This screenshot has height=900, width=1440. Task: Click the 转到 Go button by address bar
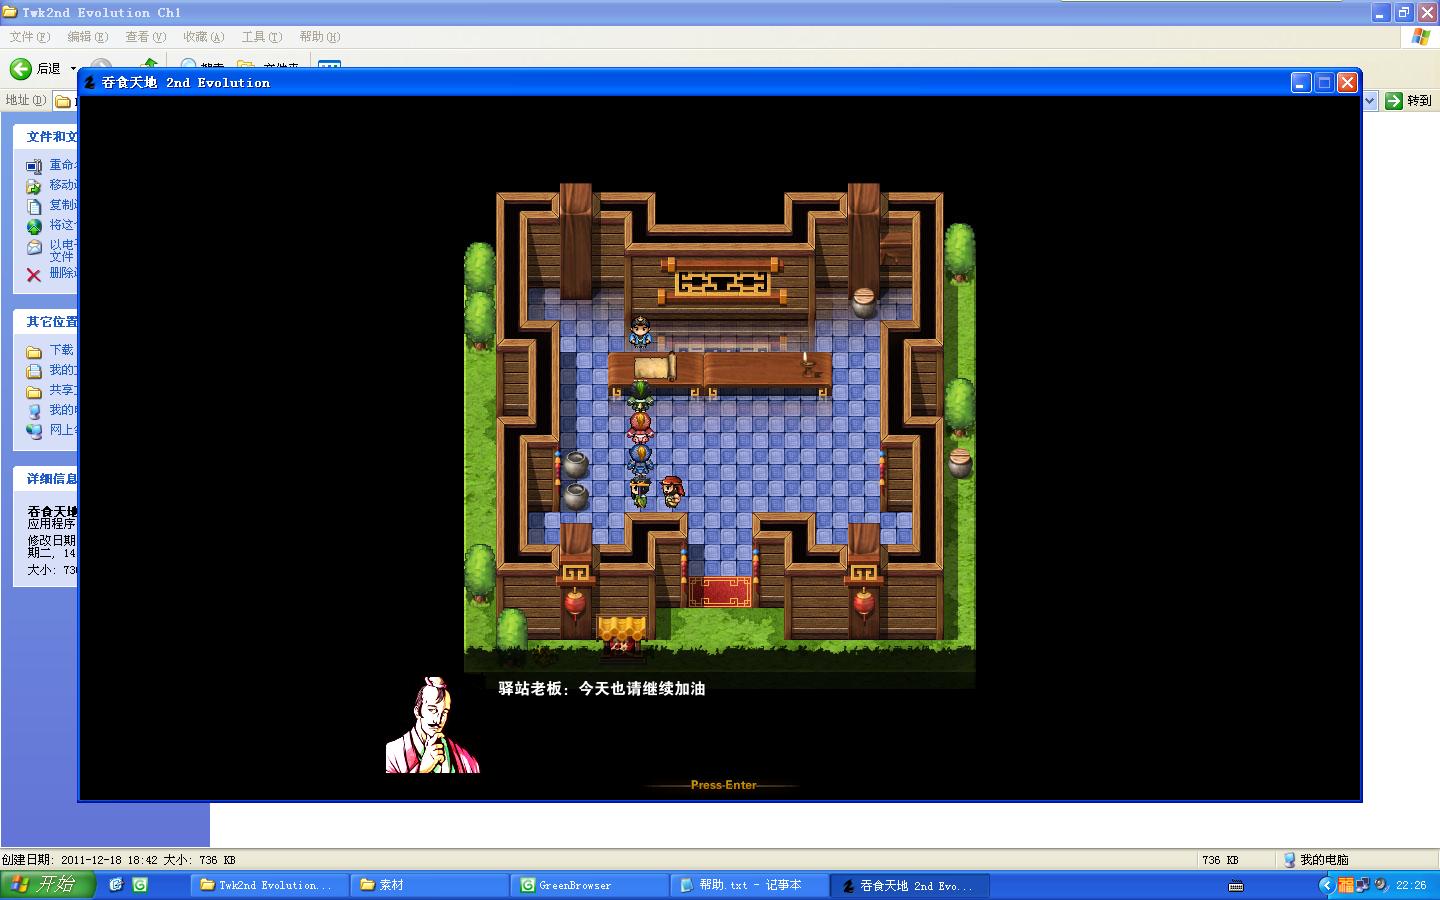point(1408,101)
